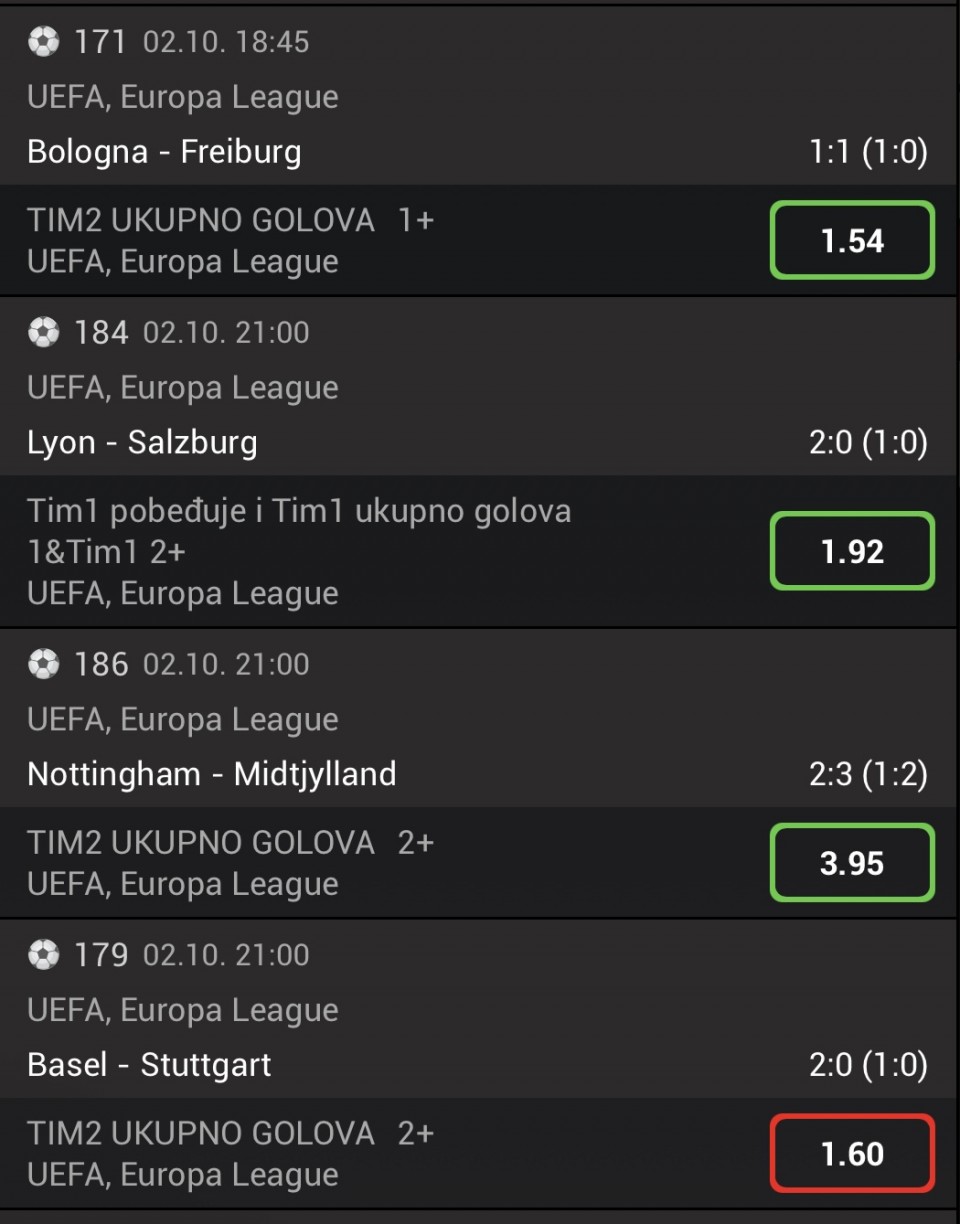Click the match number 171 with date 02.10. 18:45
960x1224 pixels.
(x=192, y=42)
